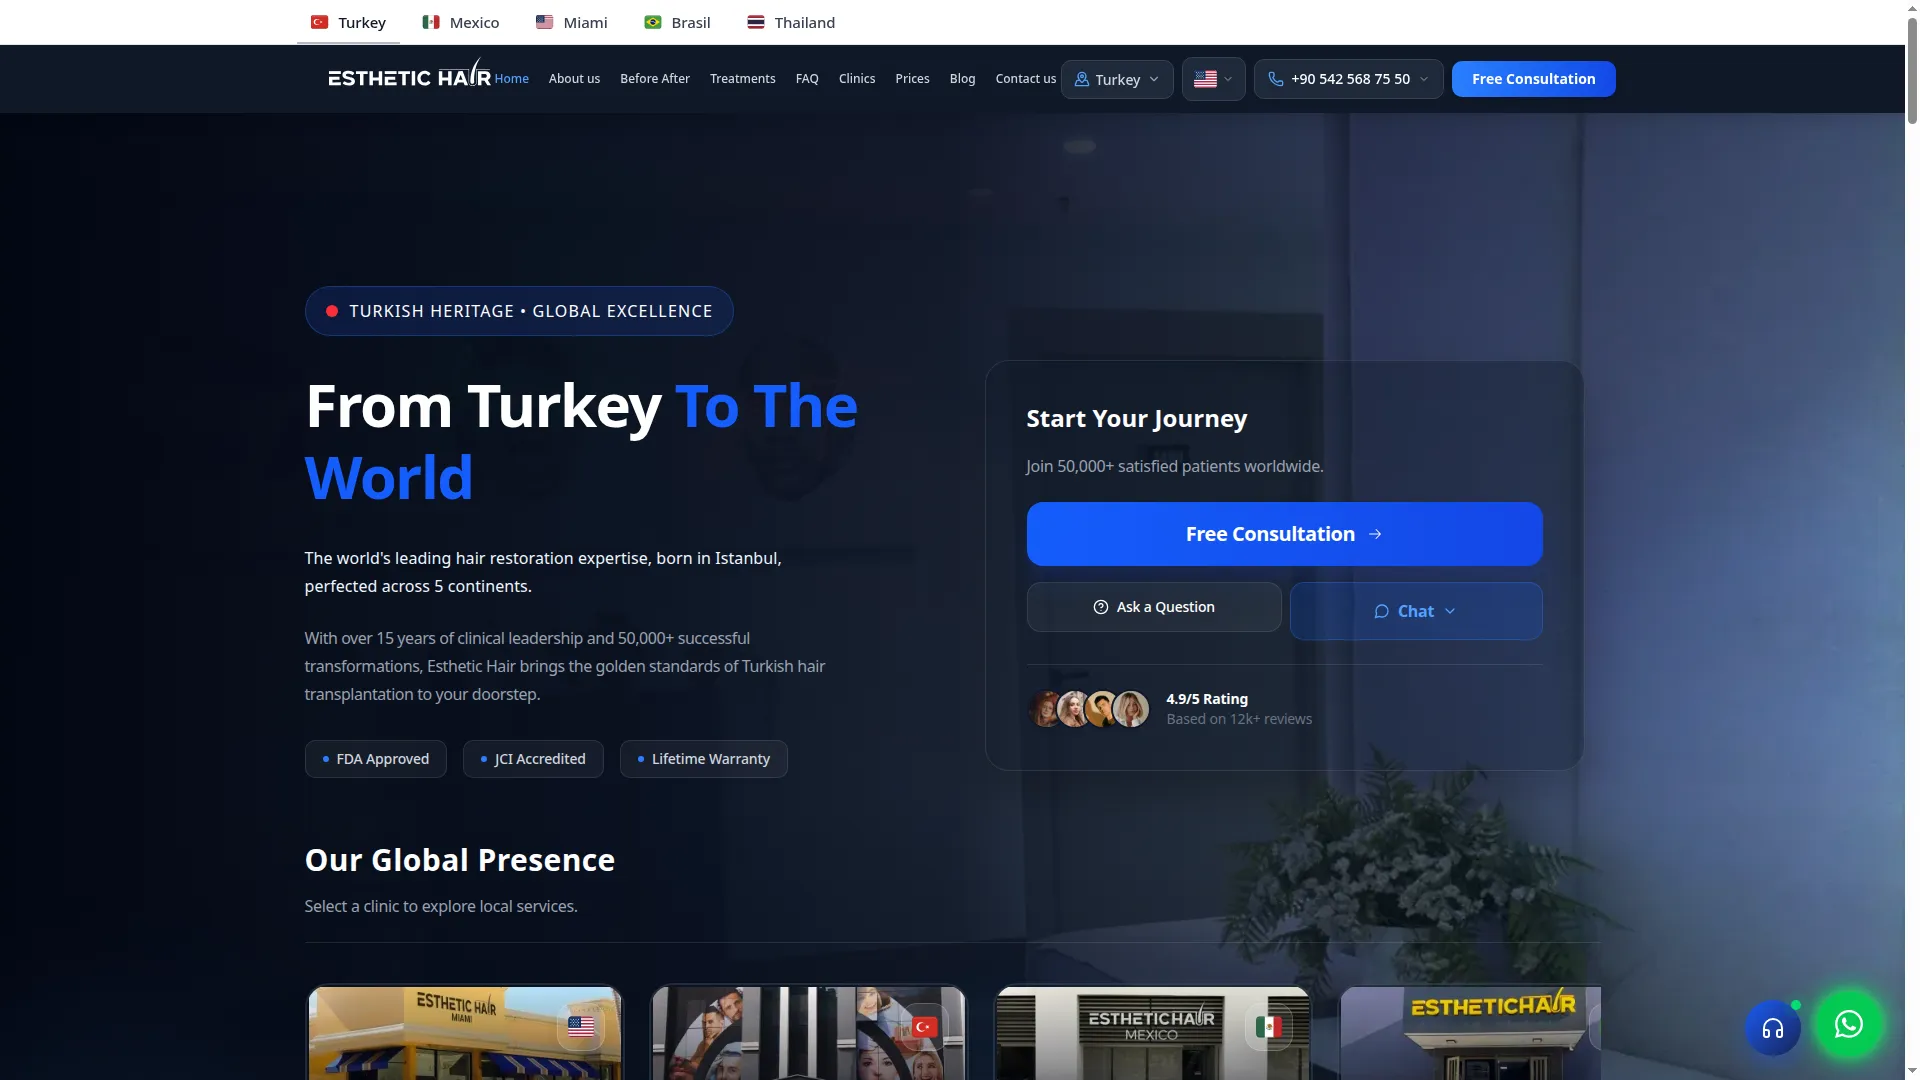
Task: Click the Turkey flag icon in the top bar
Action: point(319,22)
